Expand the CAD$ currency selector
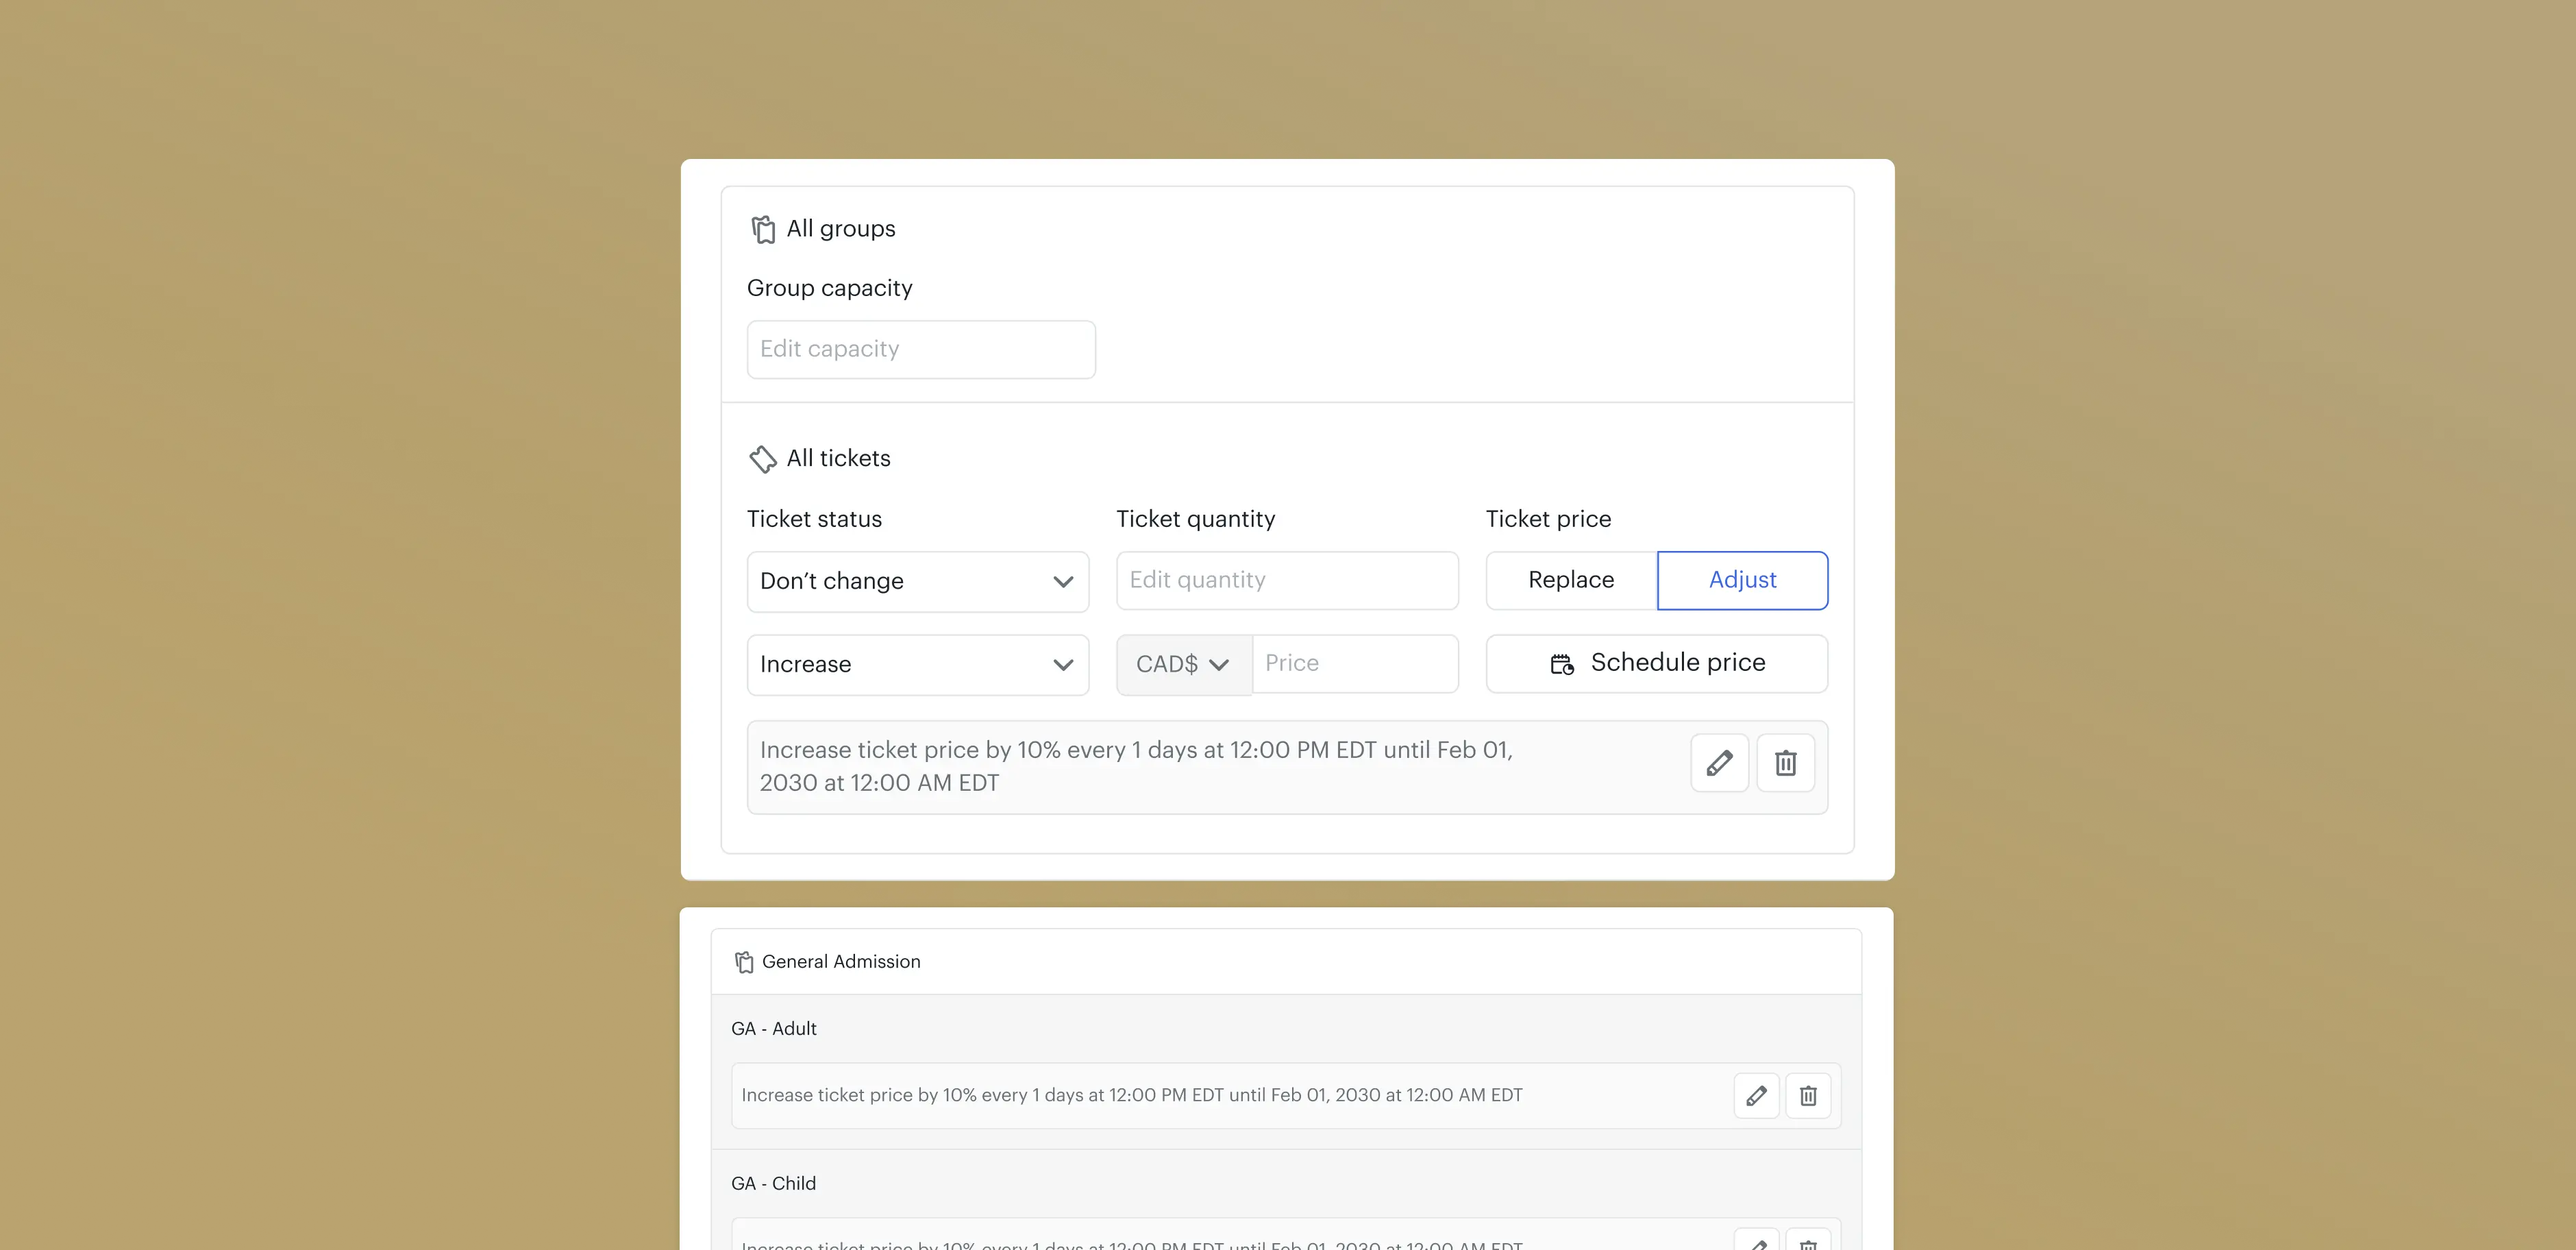 1183,664
